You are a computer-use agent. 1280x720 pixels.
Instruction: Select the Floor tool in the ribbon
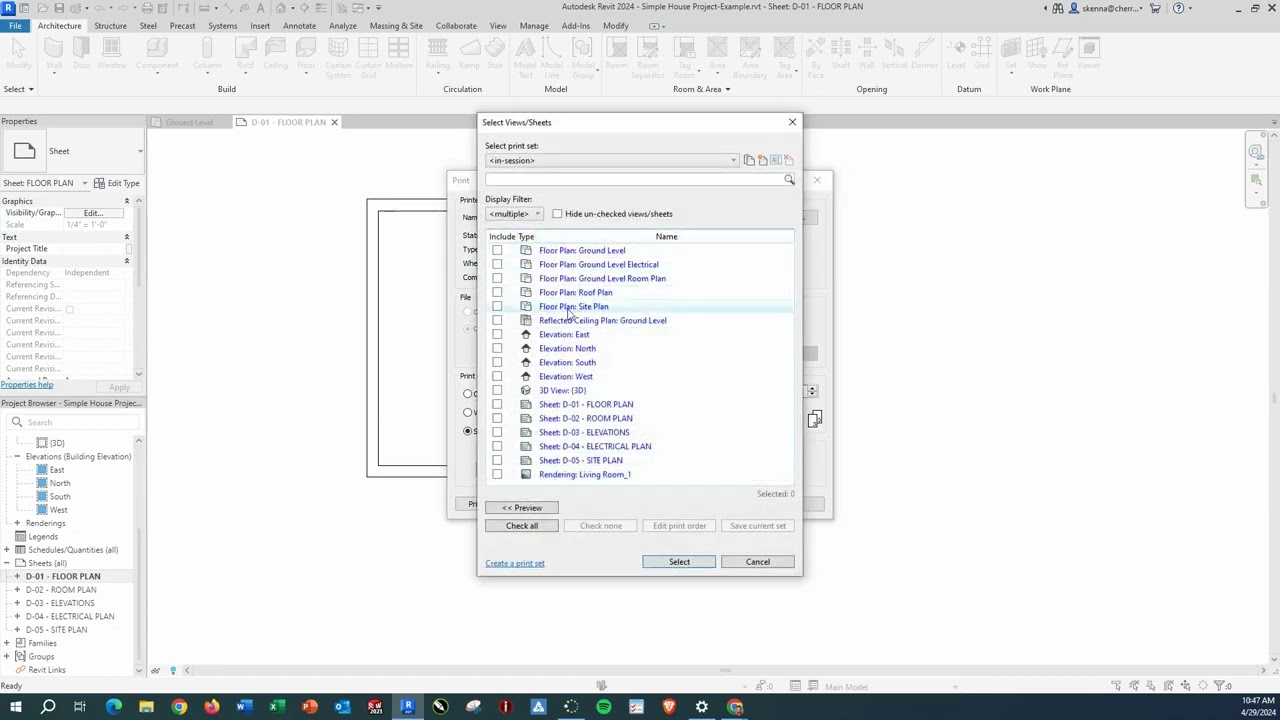[x=307, y=54]
